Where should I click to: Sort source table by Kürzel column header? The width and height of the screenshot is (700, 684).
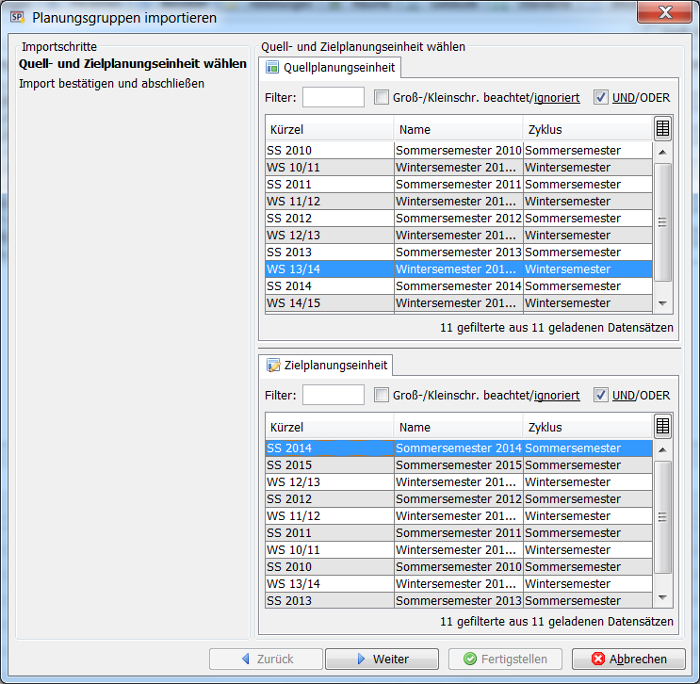tap(329, 129)
